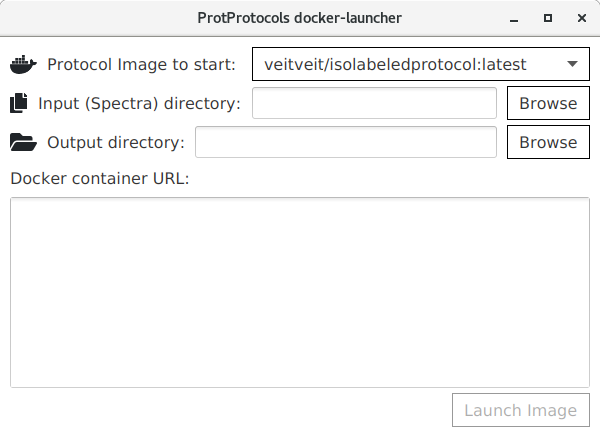Open the veitveit/isolabeledprotocol:latest combo box
Screen dimensions: 600x437
pyautogui.click(x=421, y=64)
